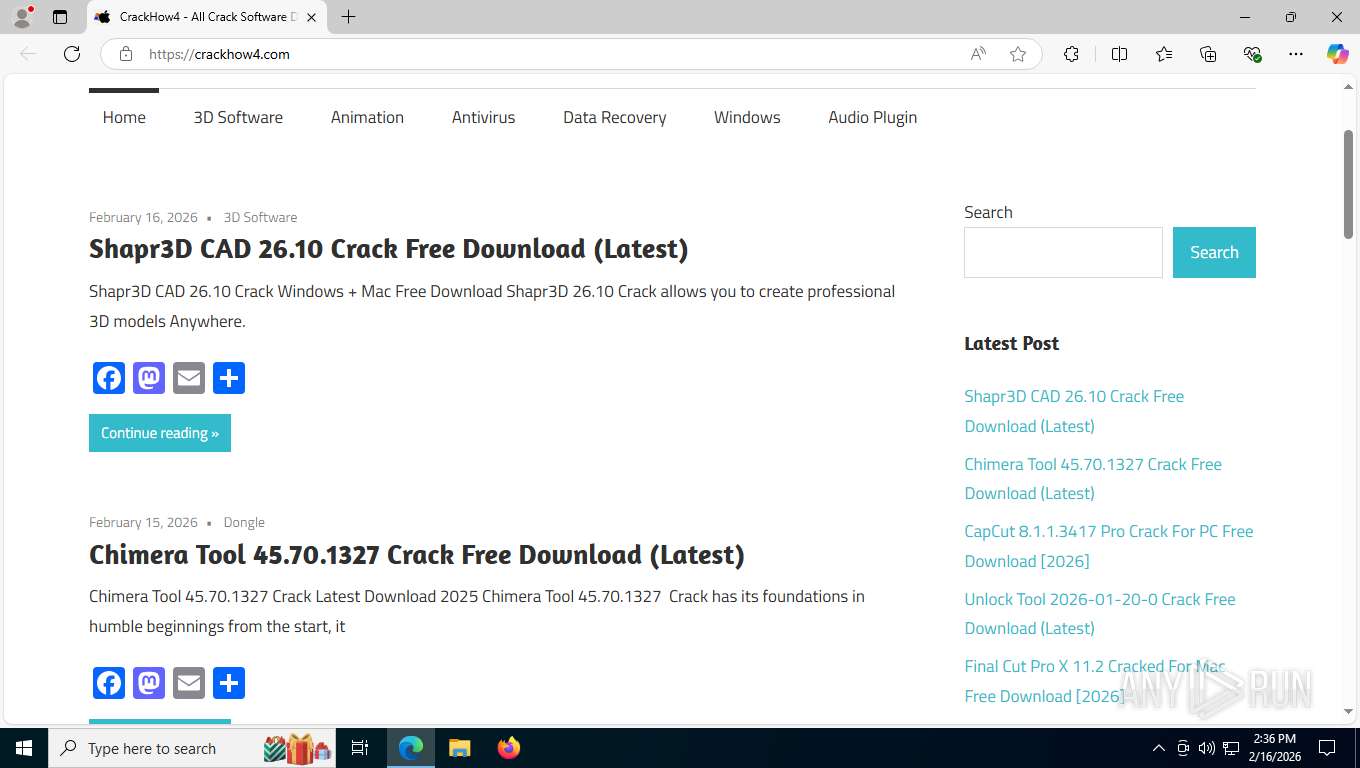Image resolution: width=1360 pixels, height=768 pixels.
Task: Launch Firefox from the taskbar
Action: coord(509,748)
